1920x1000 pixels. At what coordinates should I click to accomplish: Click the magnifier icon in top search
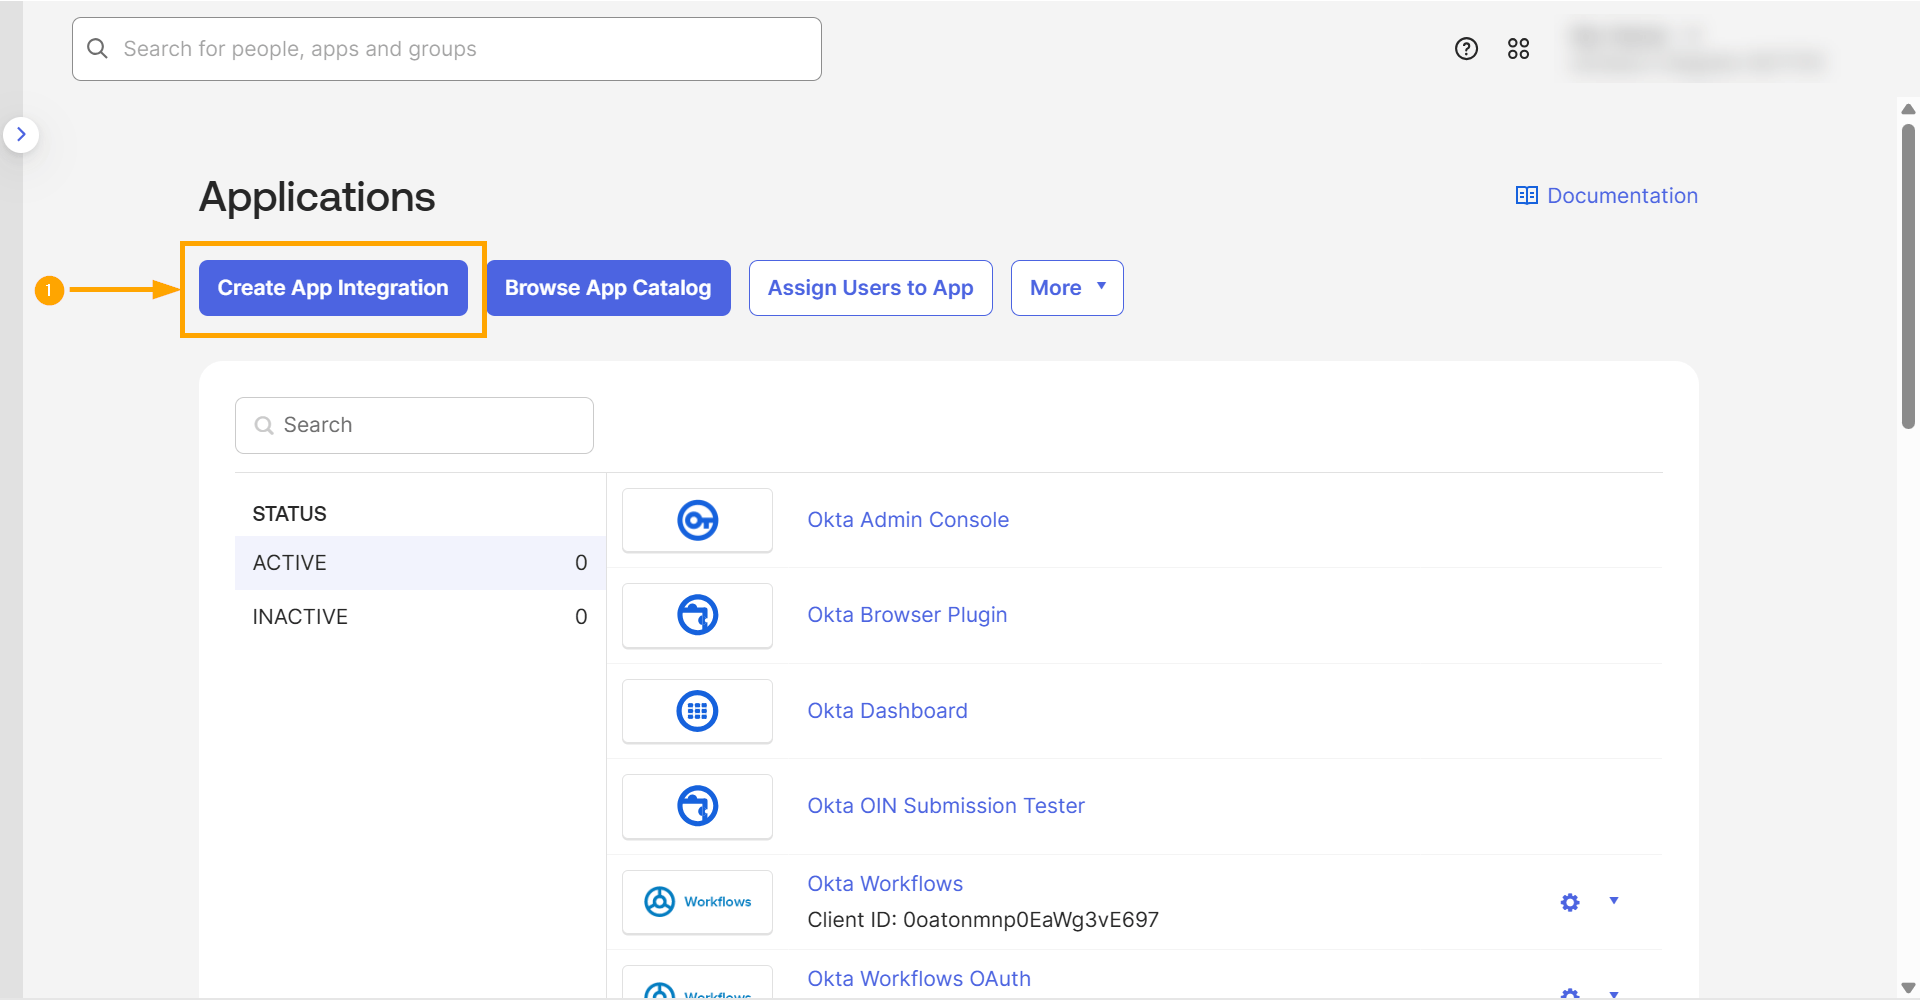[x=97, y=49]
